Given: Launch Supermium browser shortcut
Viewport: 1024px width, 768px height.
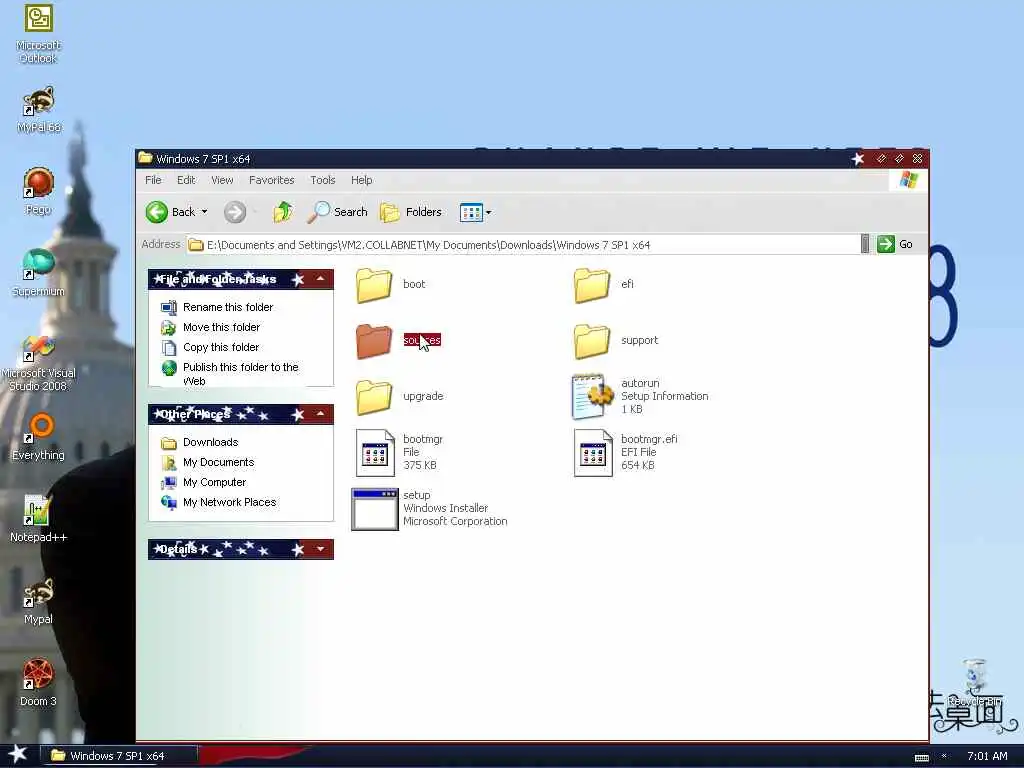Looking at the screenshot, I should 38,273.
